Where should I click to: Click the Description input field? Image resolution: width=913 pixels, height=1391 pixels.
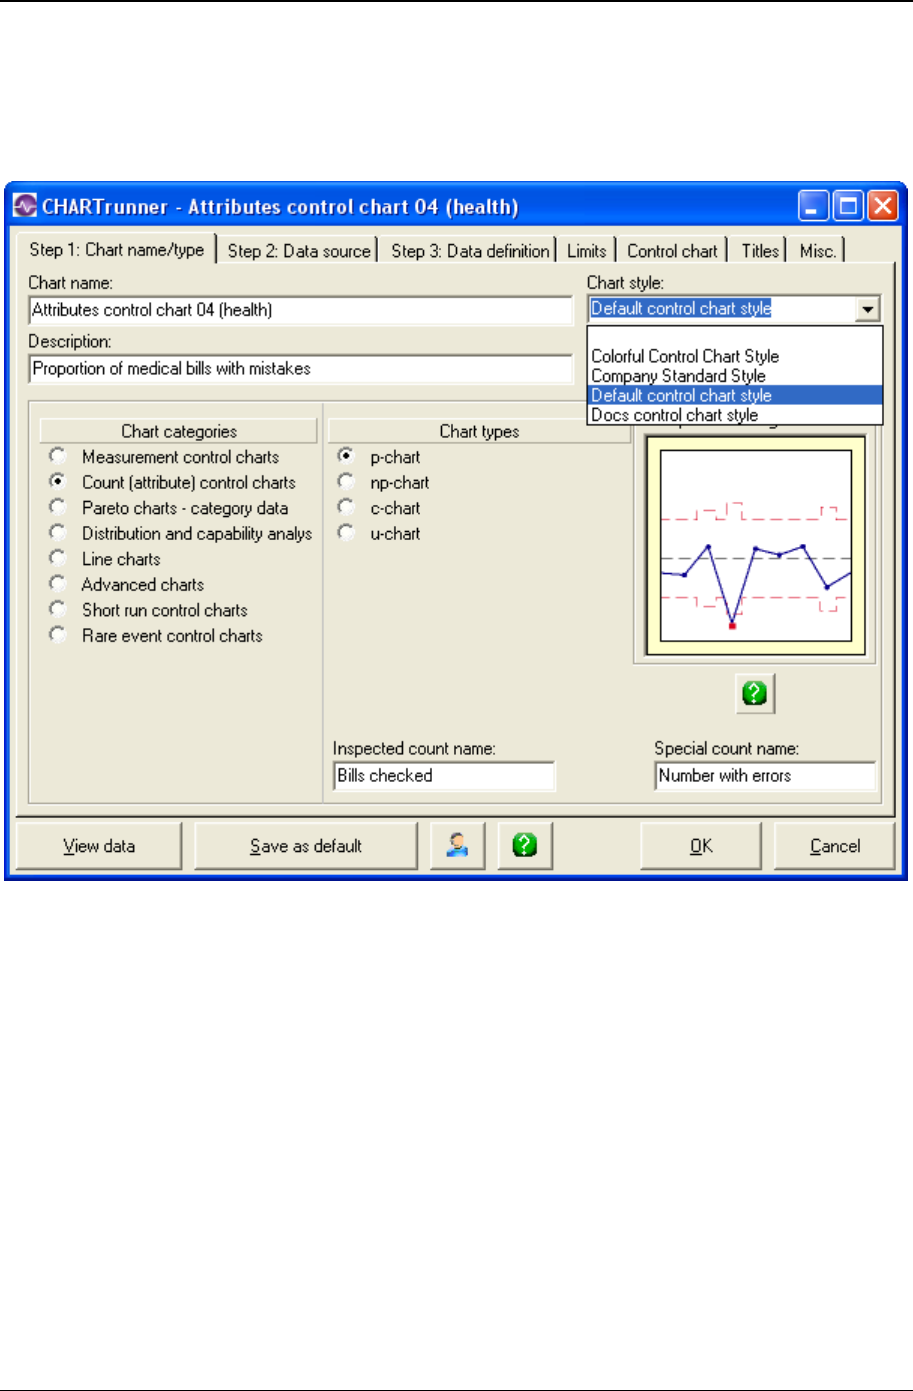click(301, 369)
